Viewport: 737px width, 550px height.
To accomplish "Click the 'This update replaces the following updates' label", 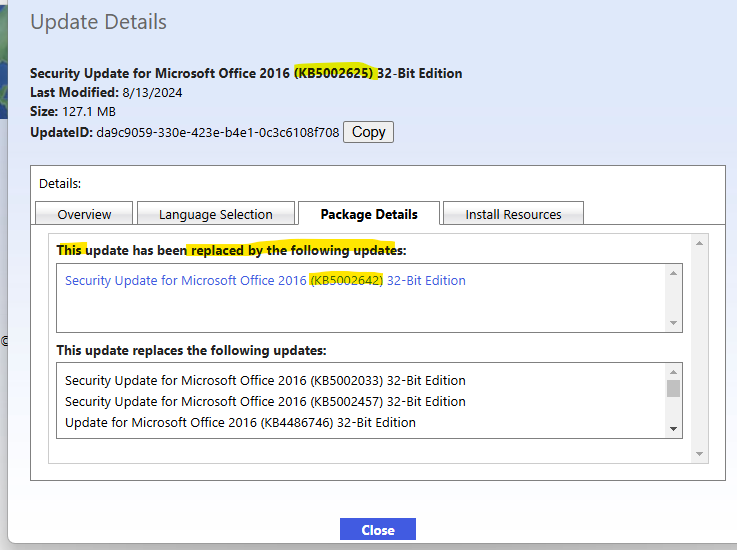I will point(191,351).
